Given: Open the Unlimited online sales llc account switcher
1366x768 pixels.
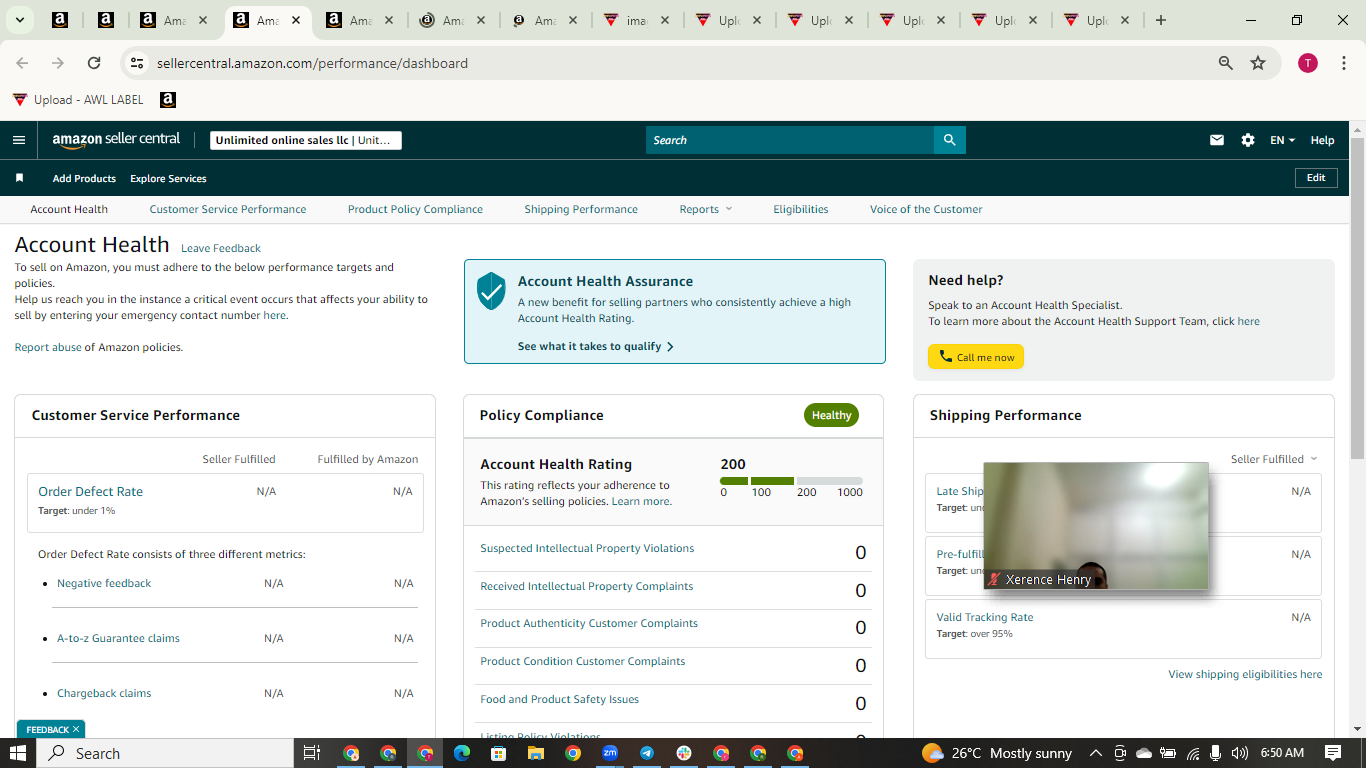Looking at the screenshot, I should pyautogui.click(x=306, y=140).
